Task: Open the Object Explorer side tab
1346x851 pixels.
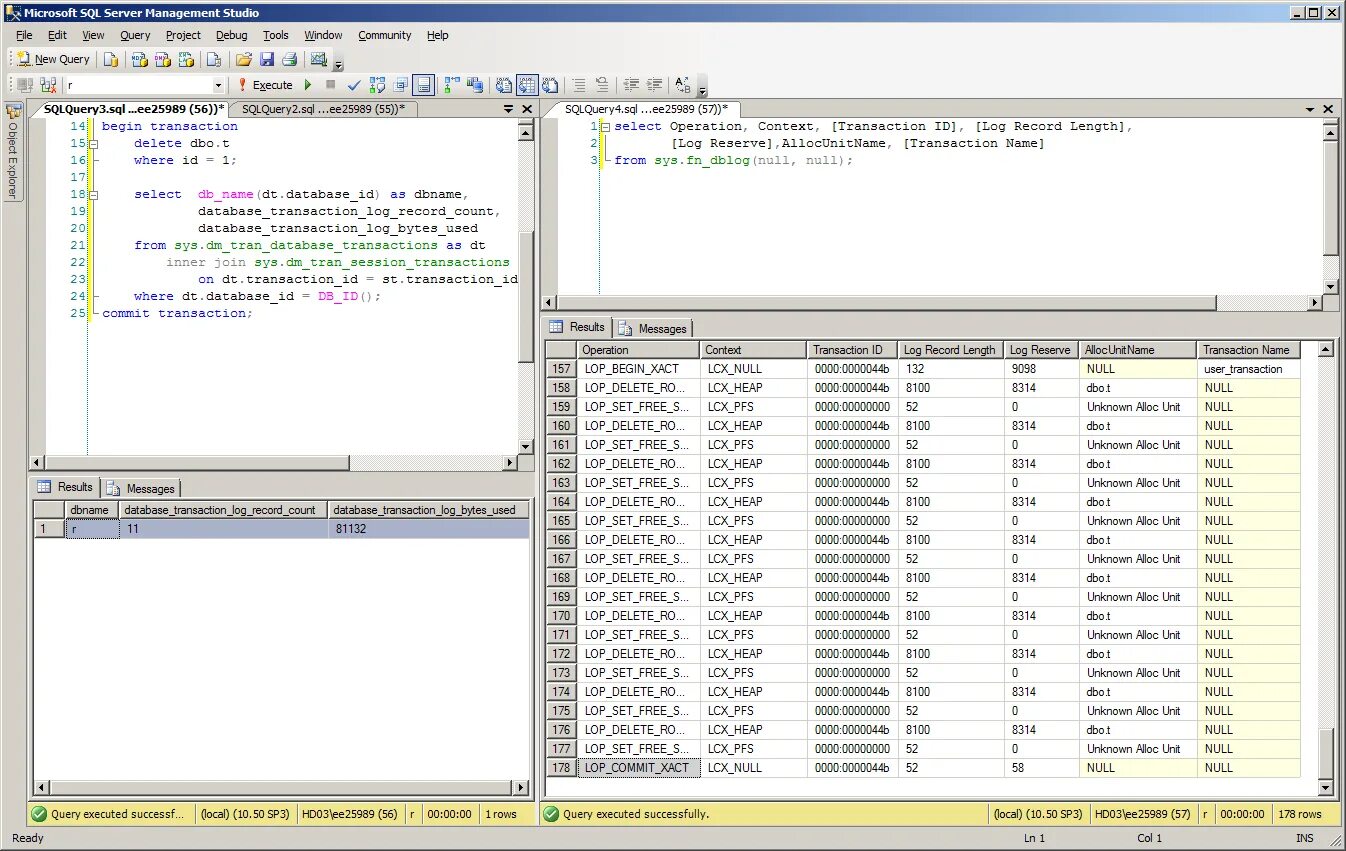Action: pyautogui.click(x=13, y=150)
